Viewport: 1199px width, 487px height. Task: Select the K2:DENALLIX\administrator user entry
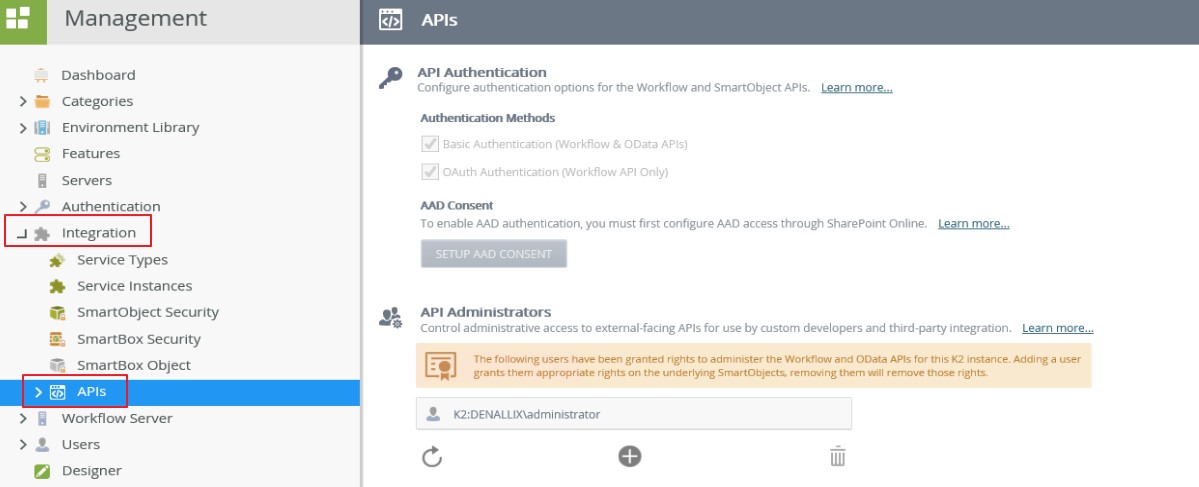point(634,414)
